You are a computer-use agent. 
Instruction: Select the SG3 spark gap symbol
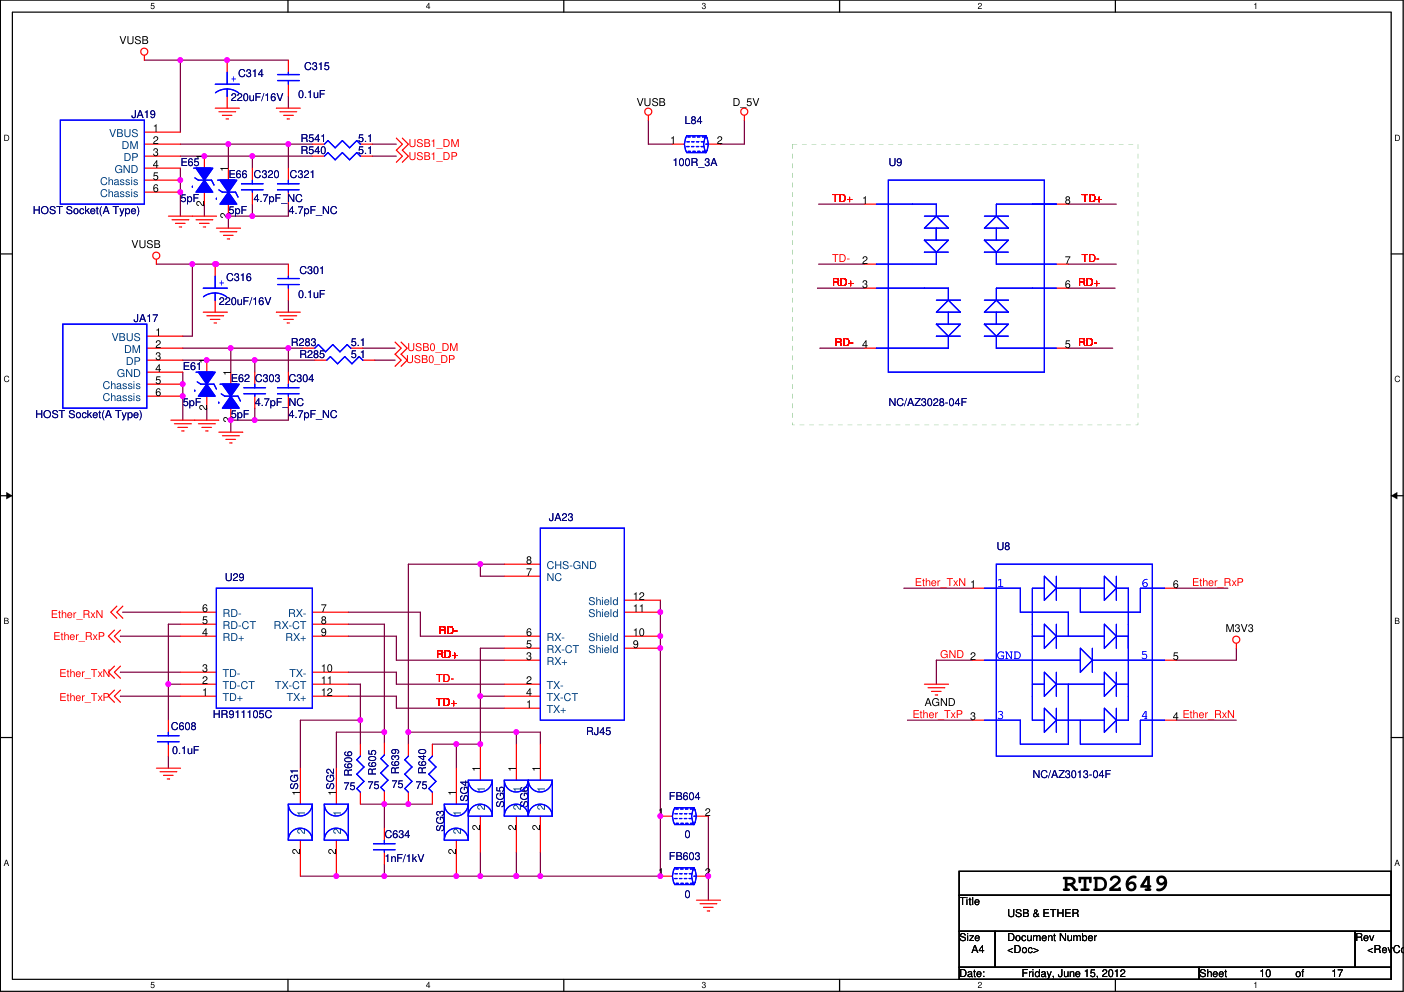[x=456, y=822]
